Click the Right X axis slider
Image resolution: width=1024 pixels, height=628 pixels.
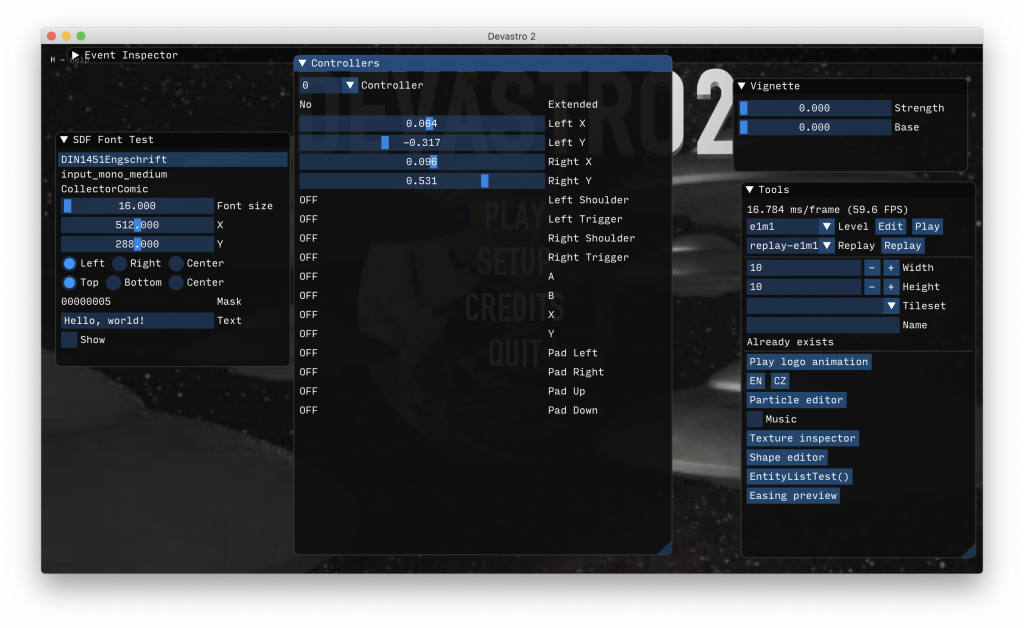click(x=422, y=162)
